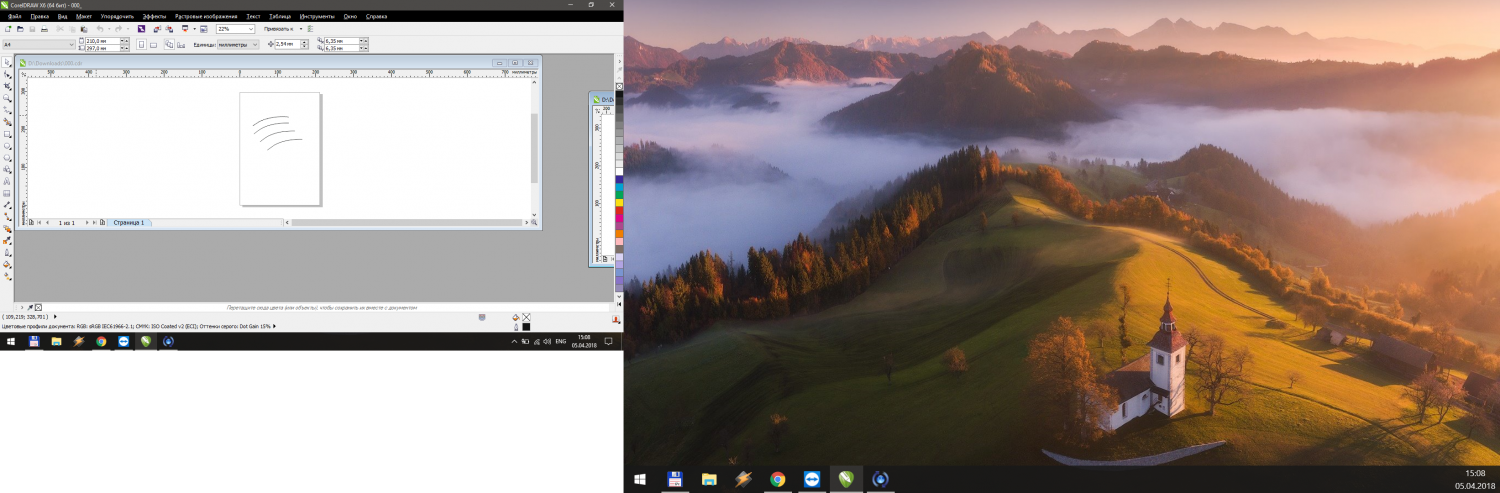The width and height of the screenshot is (1500, 493).
Task: Paste from the clipboard toolbar icon
Action: pyautogui.click(x=84, y=29)
